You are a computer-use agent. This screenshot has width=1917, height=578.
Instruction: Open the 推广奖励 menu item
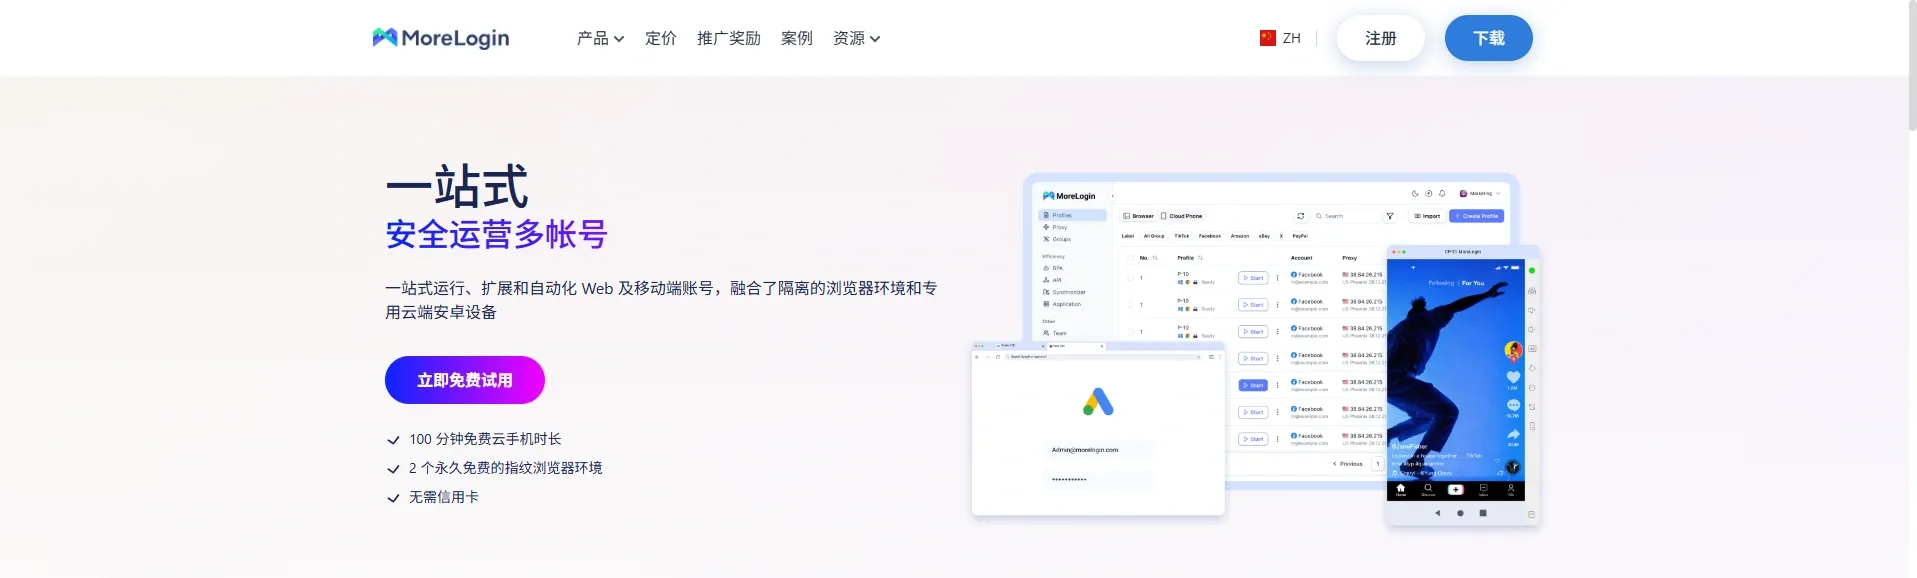point(728,38)
